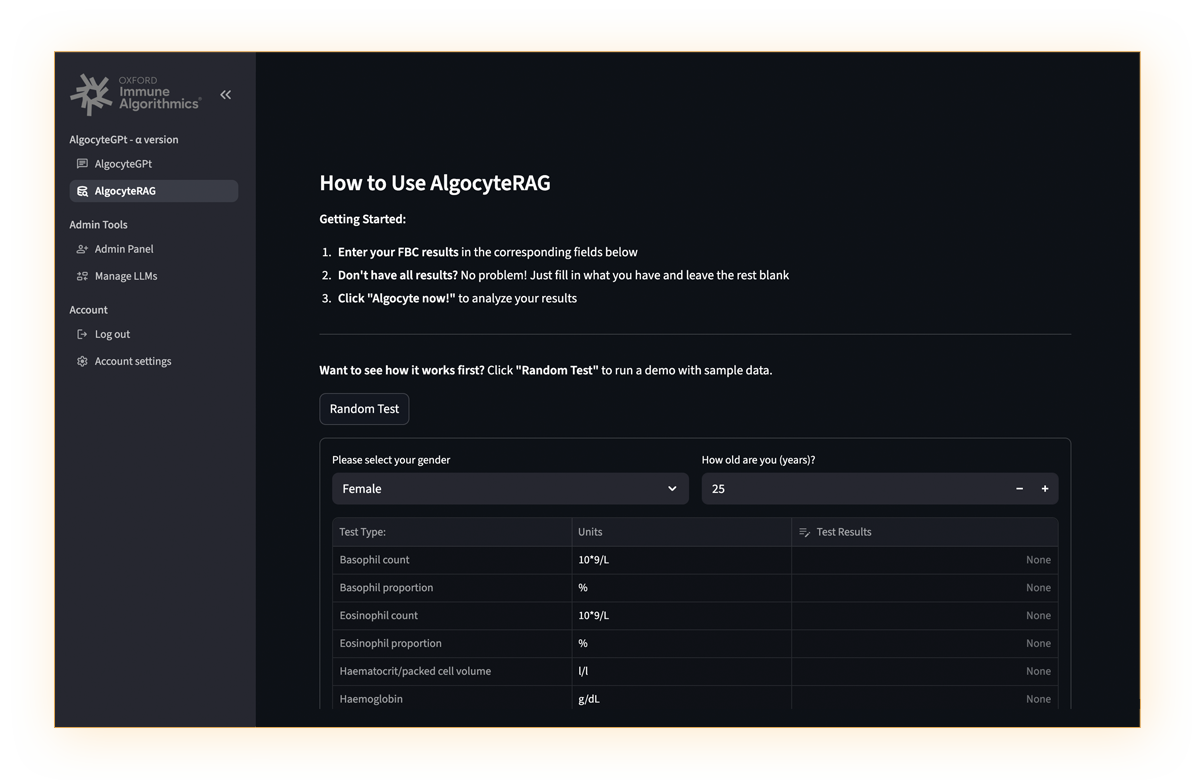Open the AlgocyteGPt page
The image size is (1192, 780).
[154, 163]
